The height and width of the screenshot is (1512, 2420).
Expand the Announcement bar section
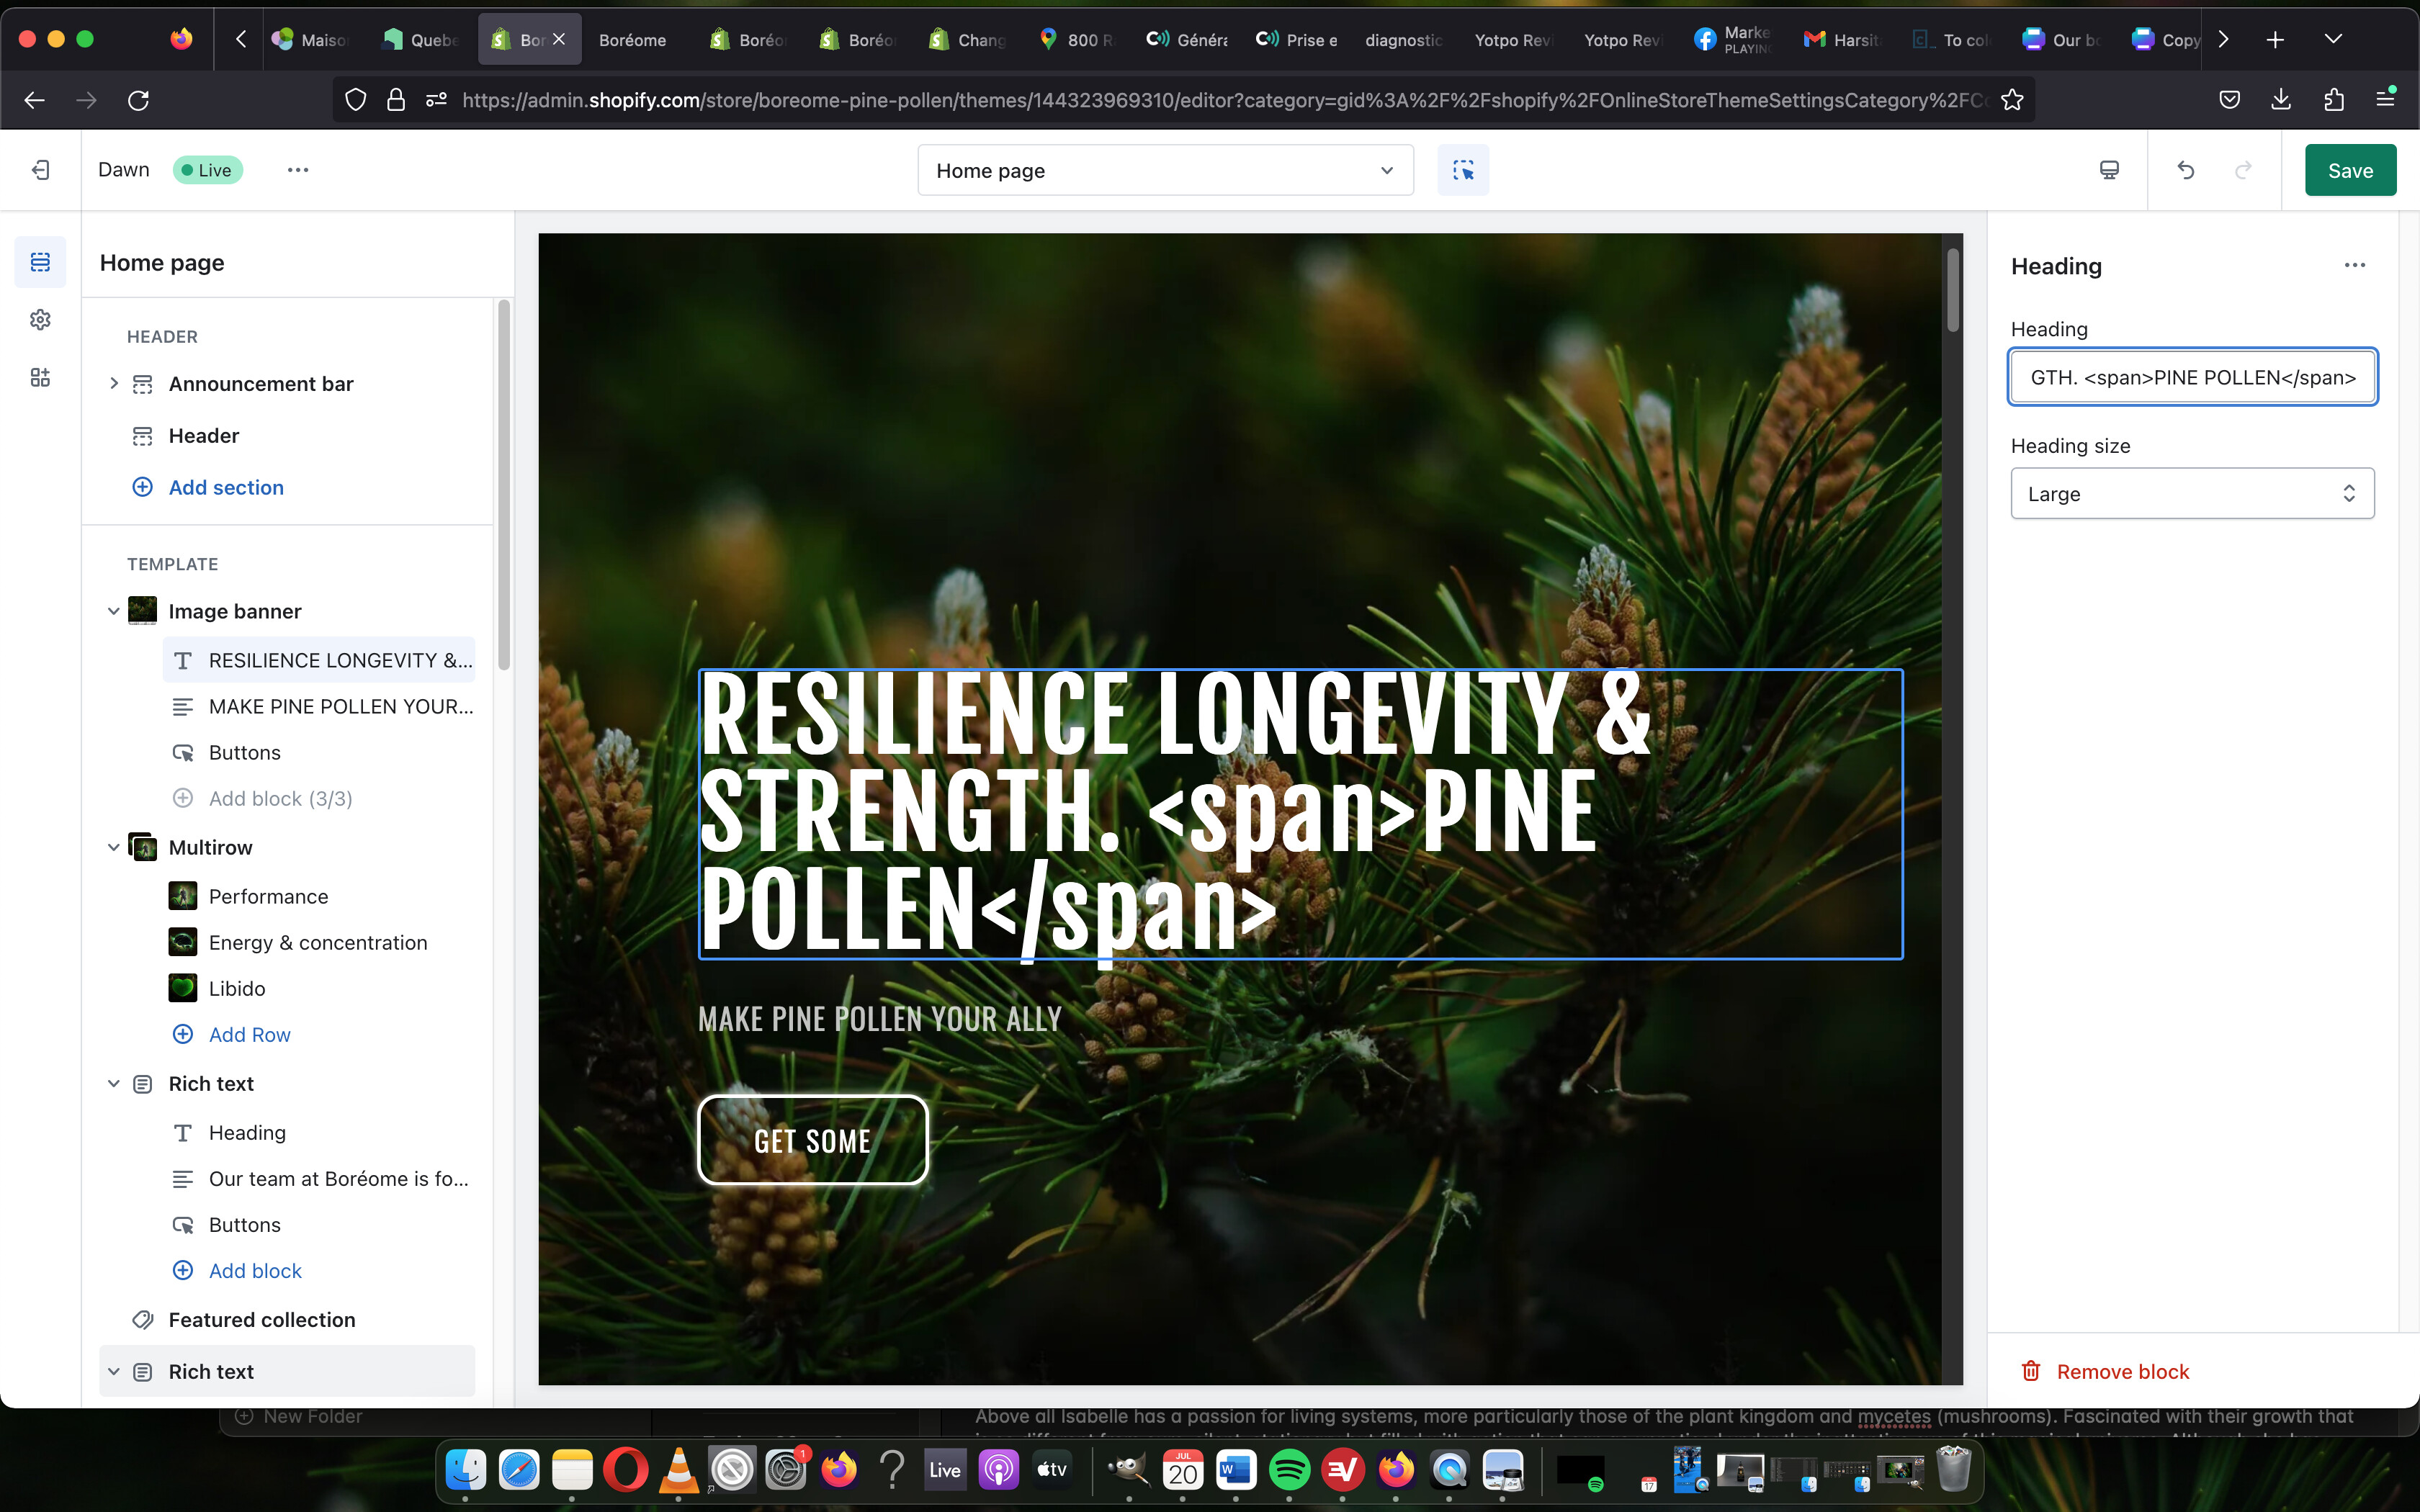[x=113, y=384]
